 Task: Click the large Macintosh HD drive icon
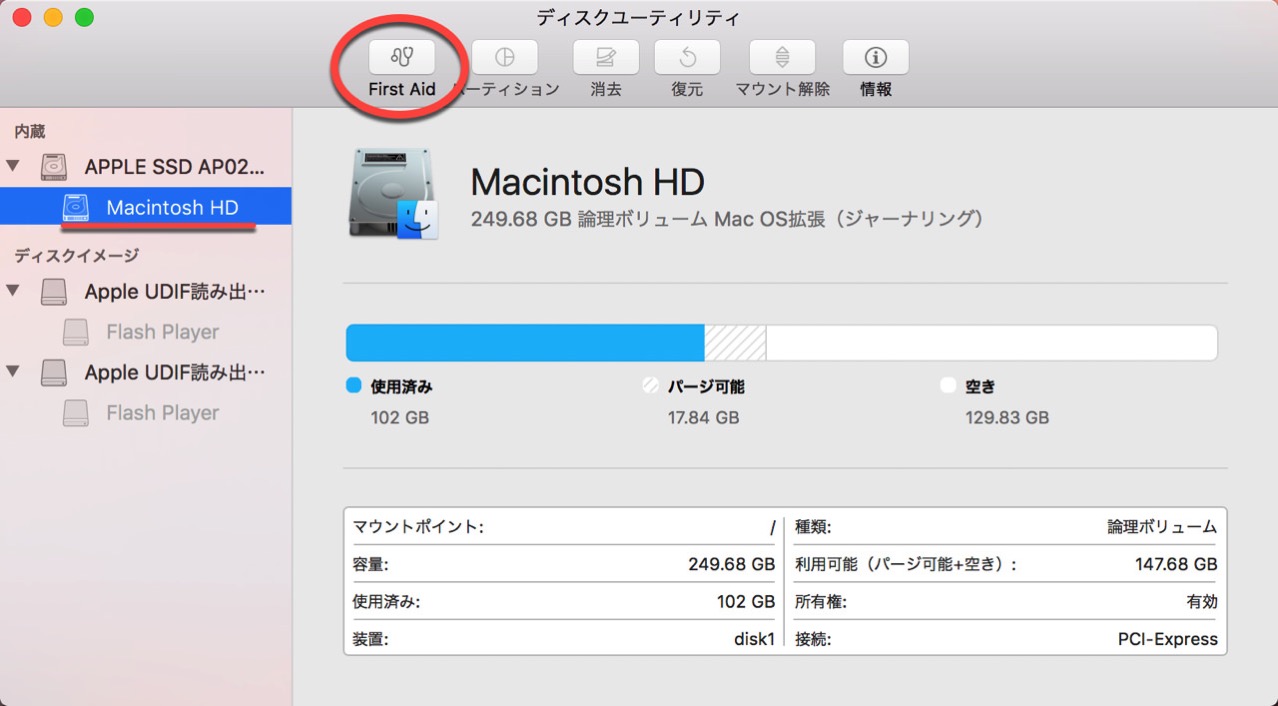(x=394, y=194)
